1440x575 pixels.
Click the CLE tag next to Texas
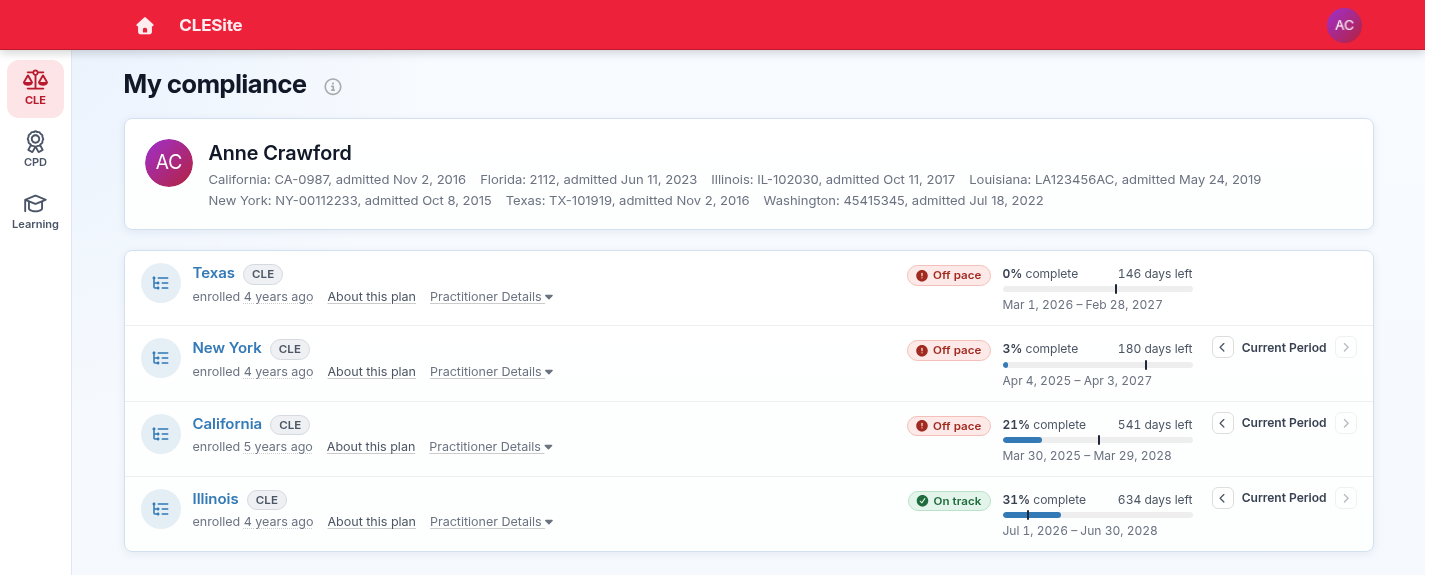(x=263, y=274)
